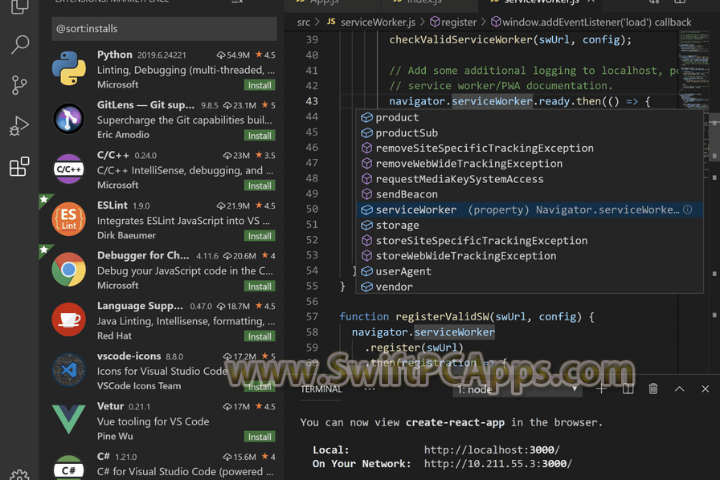Click the 'Eric Amodio' publisher name
720x480 pixels.
123,135
